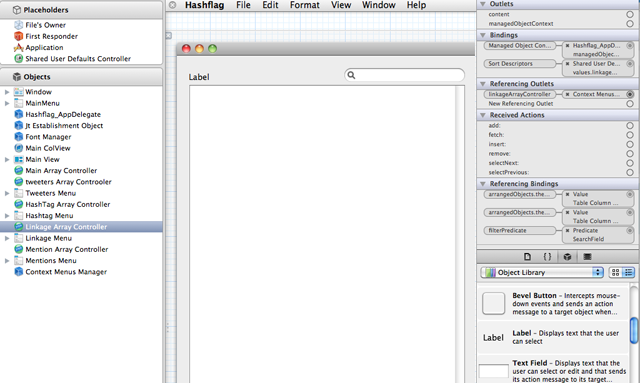This screenshot has height=383, width=640.
Task: Remove the filterPredicate binding connection
Action: click(567, 230)
